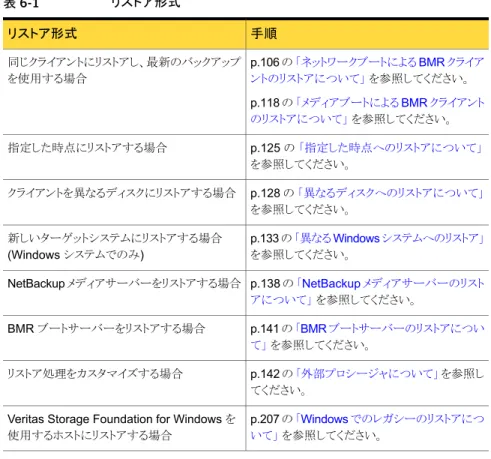
Task: Click page reference p.128
Action: pyautogui.click(x=265, y=193)
